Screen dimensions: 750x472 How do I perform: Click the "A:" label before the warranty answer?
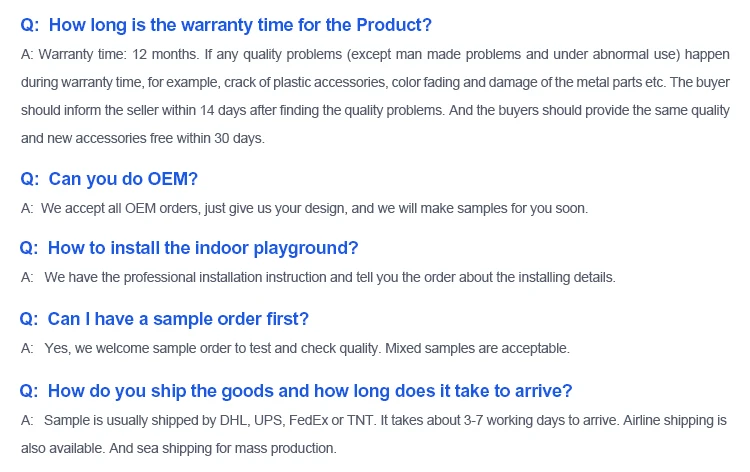coord(26,51)
